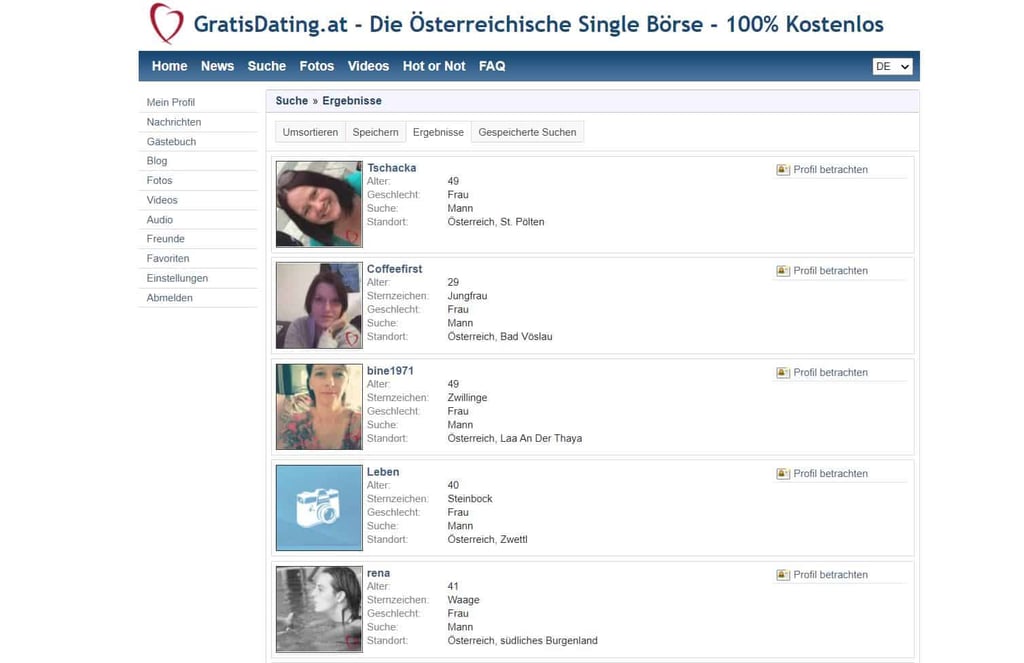Click Coffeefirst's profile photo thumbnail

319,306
